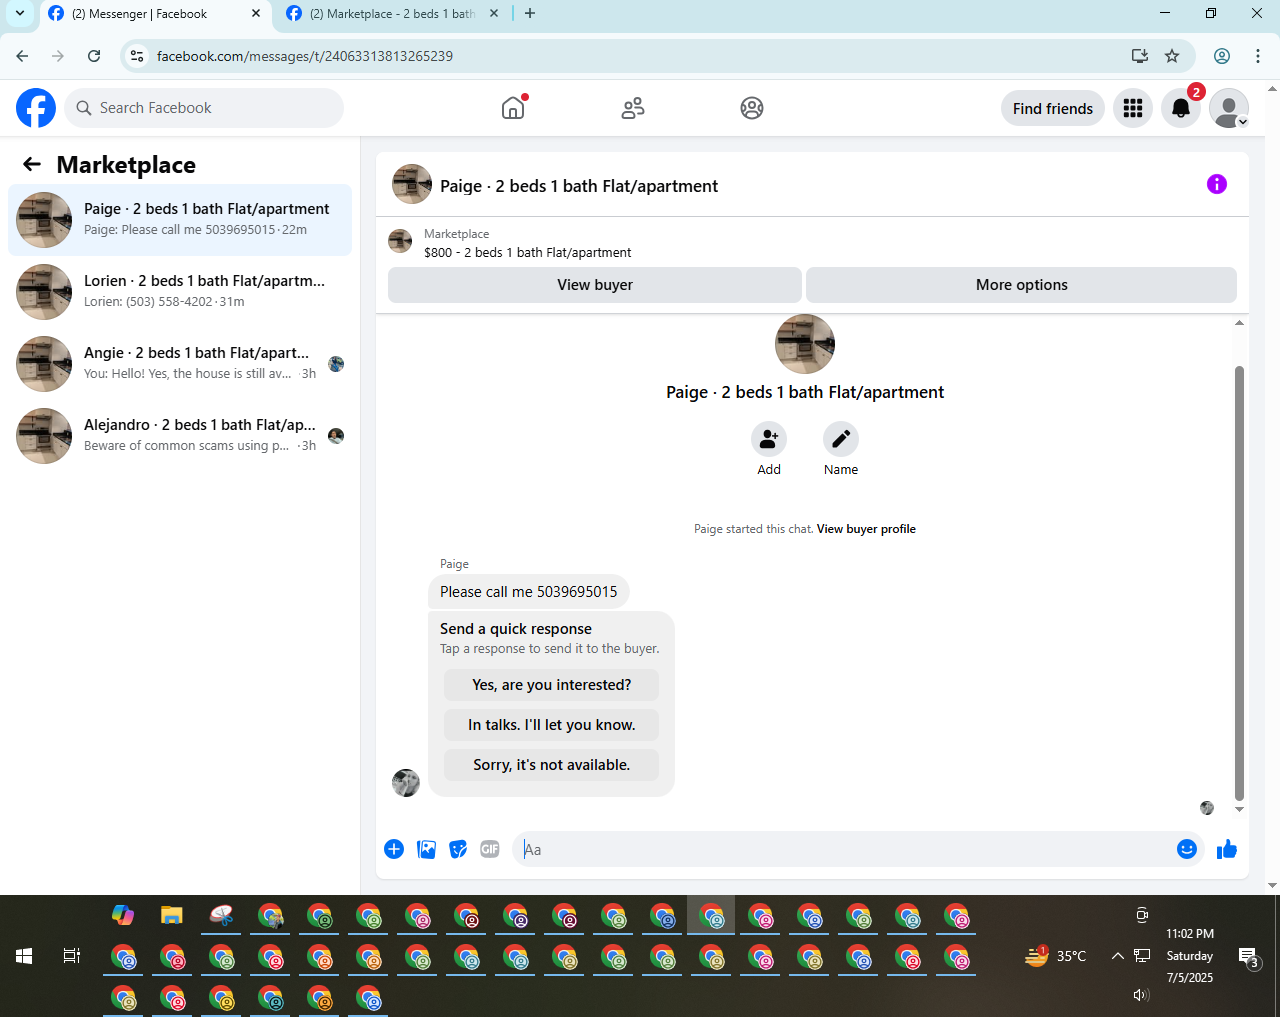Open the Friends icon in top navigation
1280x1017 pixels.
pyautogui.click(x=633, y=108)
